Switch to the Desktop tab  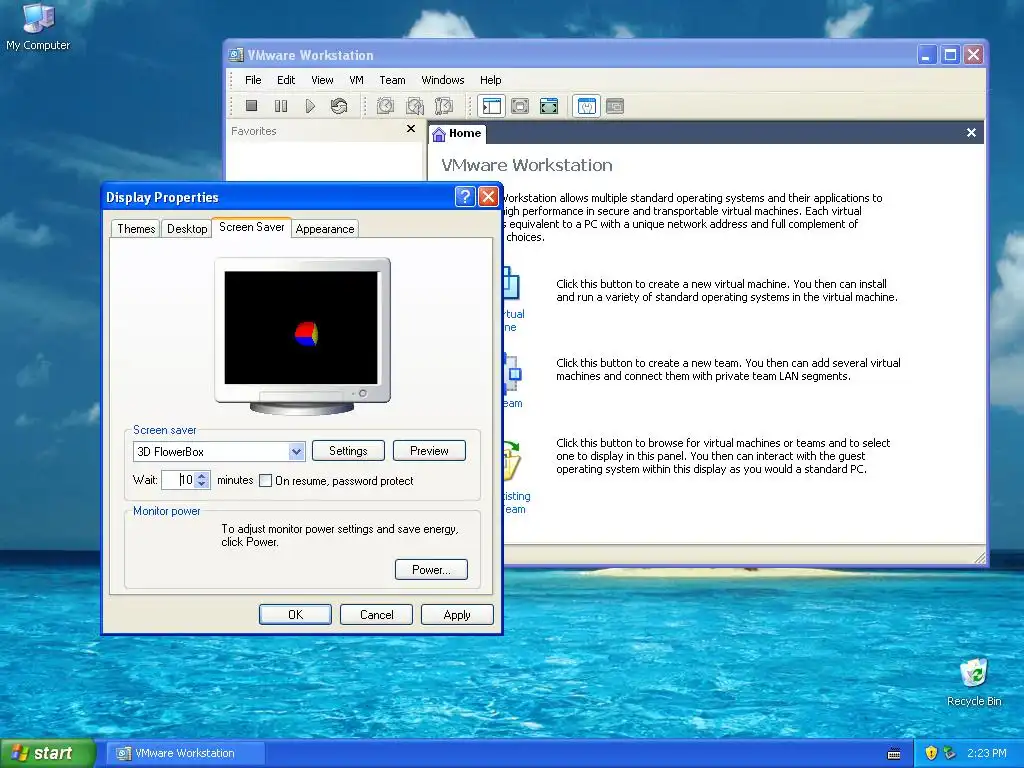tap(187, 229)
